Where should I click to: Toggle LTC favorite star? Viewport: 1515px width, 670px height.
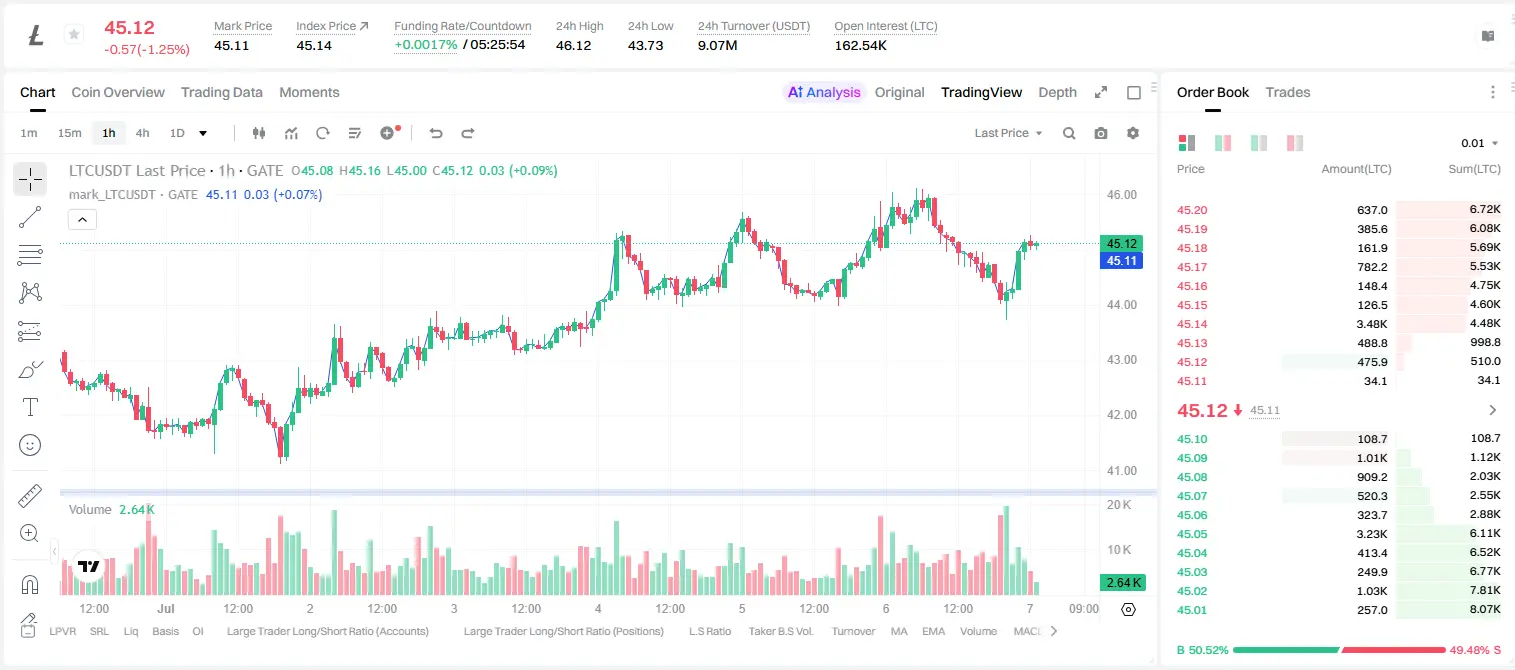pos(74,35)
